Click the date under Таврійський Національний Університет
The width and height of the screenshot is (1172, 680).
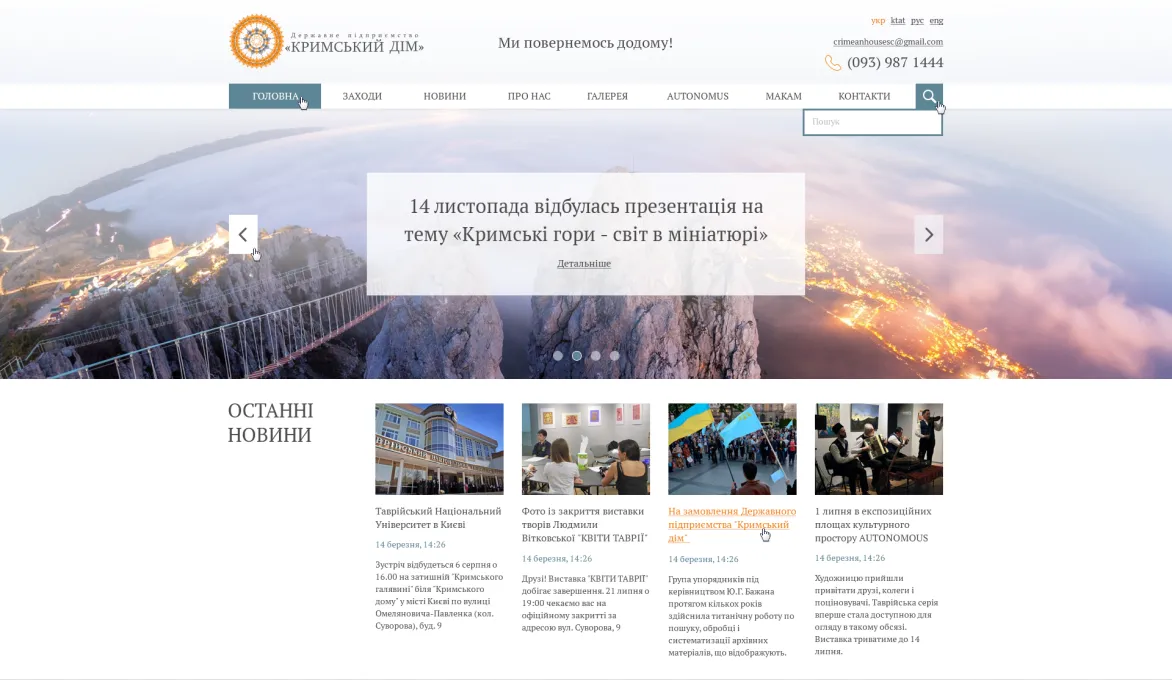tap(410, 545)
